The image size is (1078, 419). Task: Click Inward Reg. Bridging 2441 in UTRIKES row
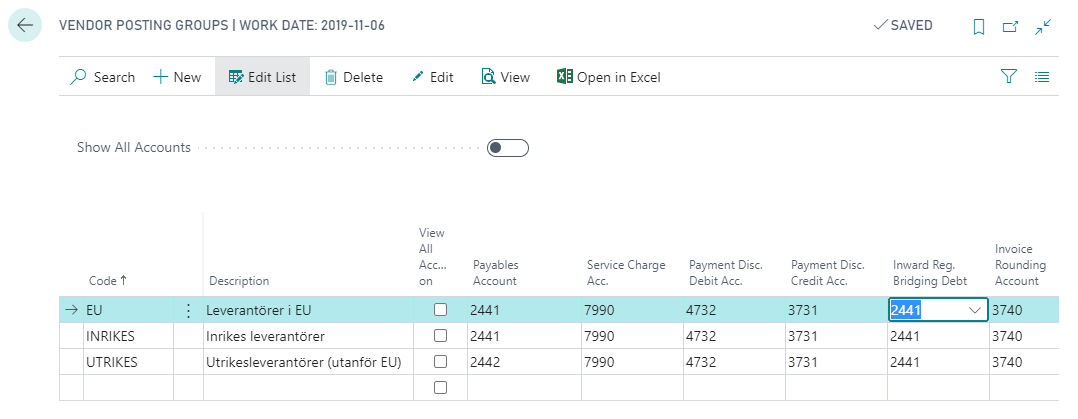point(938,363)
